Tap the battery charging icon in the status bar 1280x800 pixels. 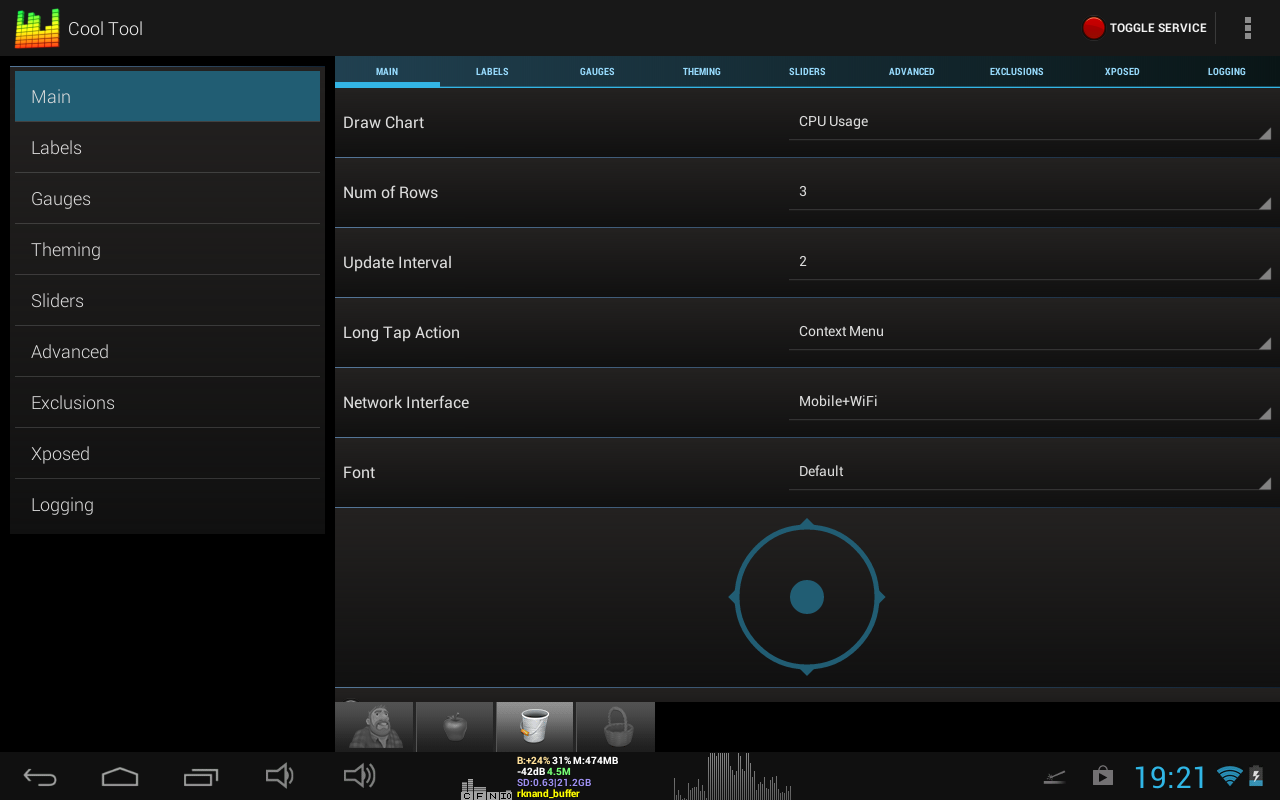pyautogui.click(x=1256, y=776)
